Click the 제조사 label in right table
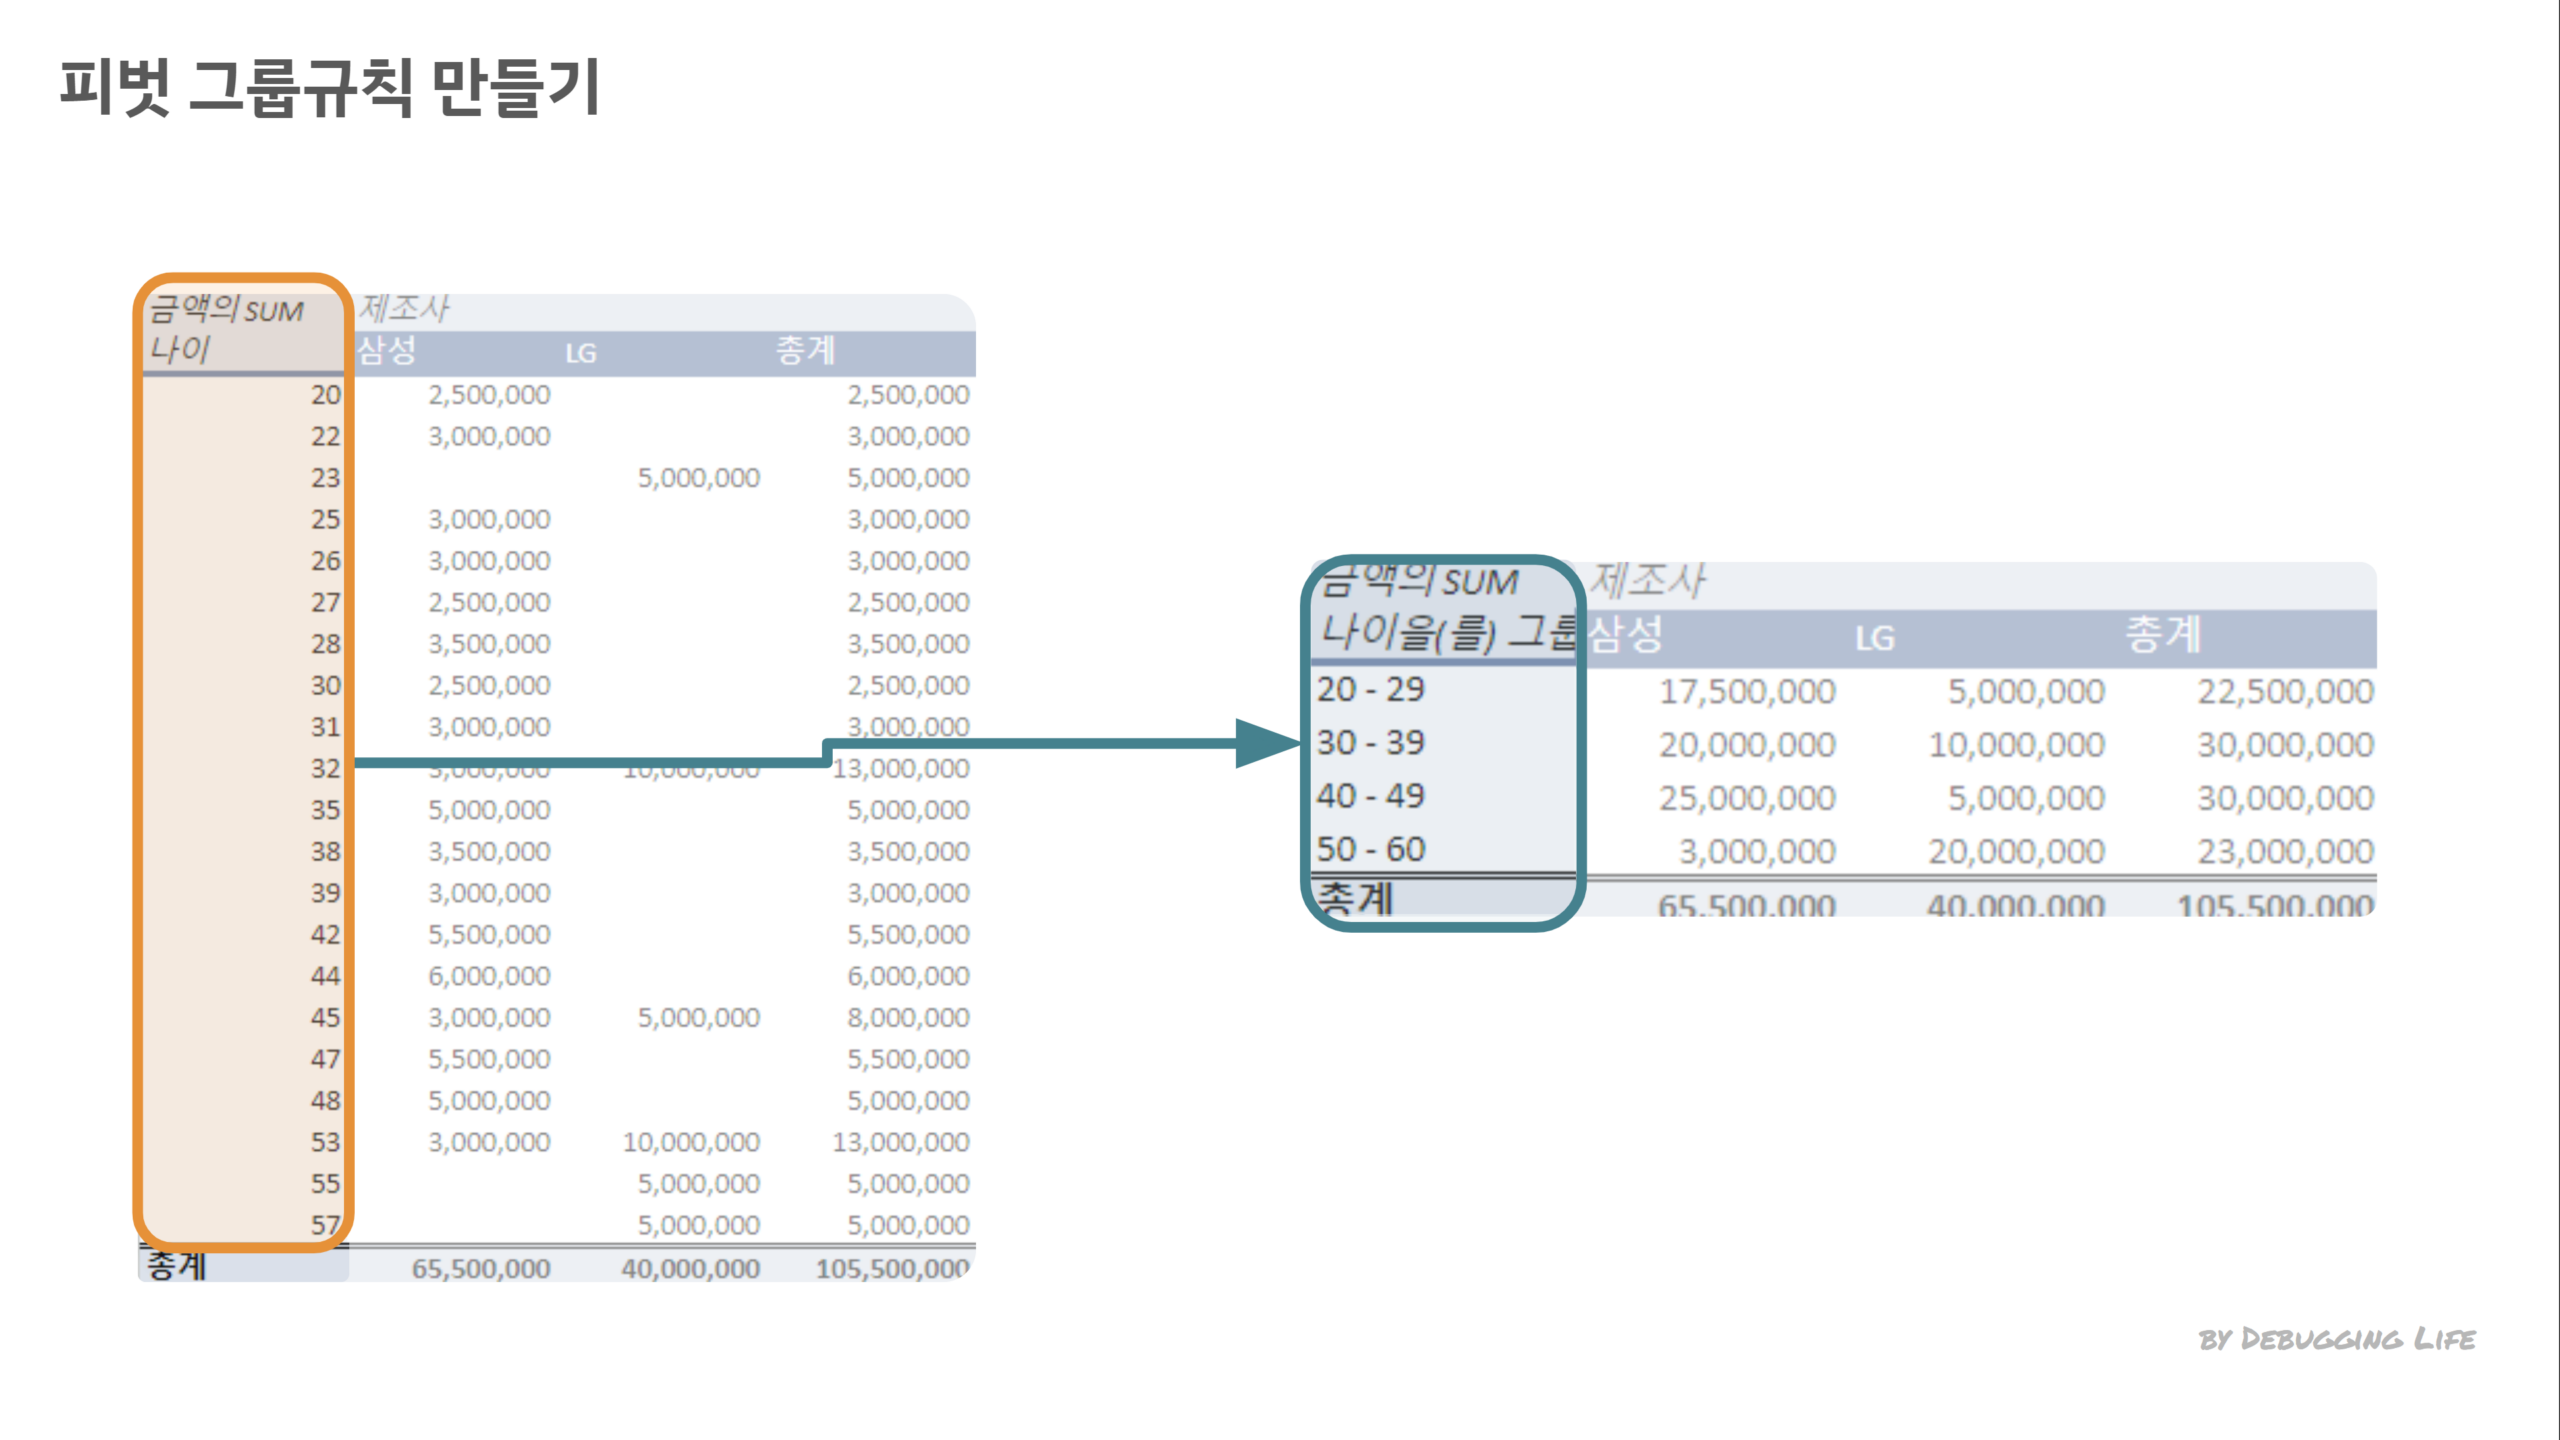The image size is (2560, 1440). [1648, 582]
